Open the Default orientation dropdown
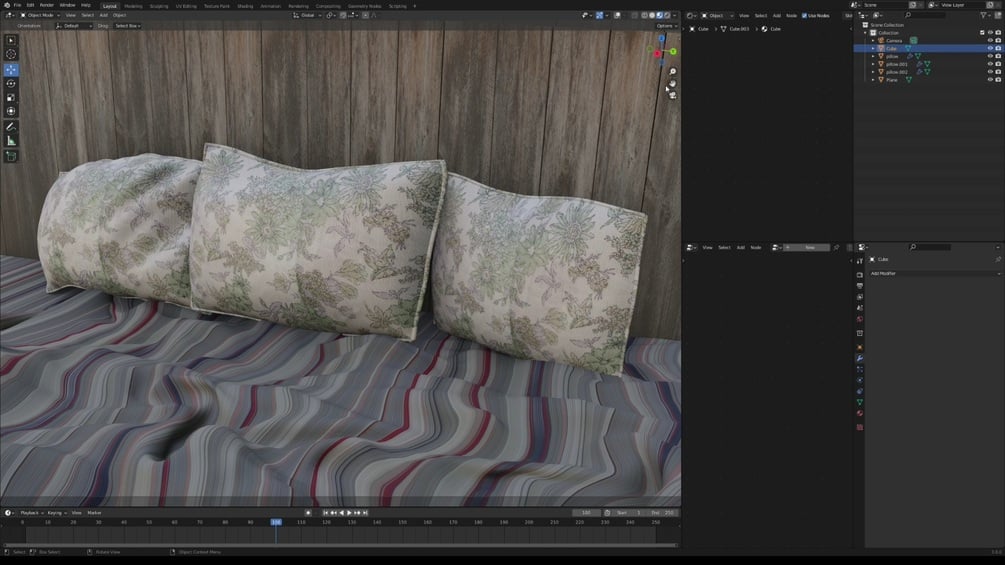 [74, 26]
